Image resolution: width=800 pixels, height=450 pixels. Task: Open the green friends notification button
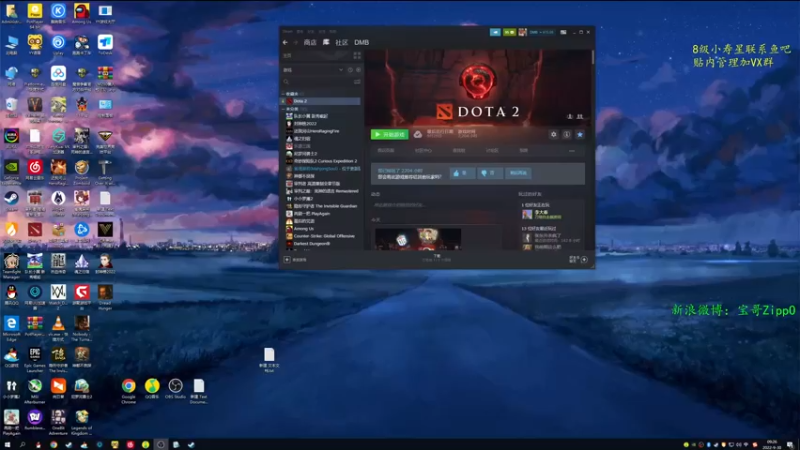(x=509, y=32)
